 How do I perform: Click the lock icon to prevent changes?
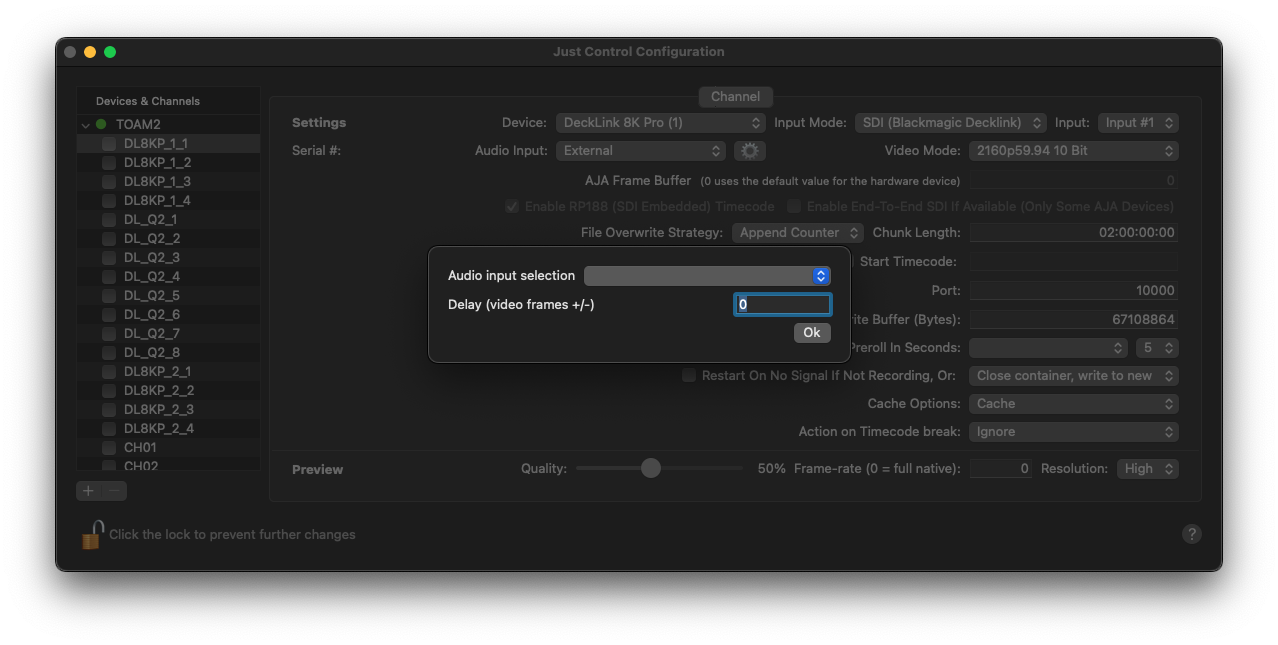pos(91,534)
